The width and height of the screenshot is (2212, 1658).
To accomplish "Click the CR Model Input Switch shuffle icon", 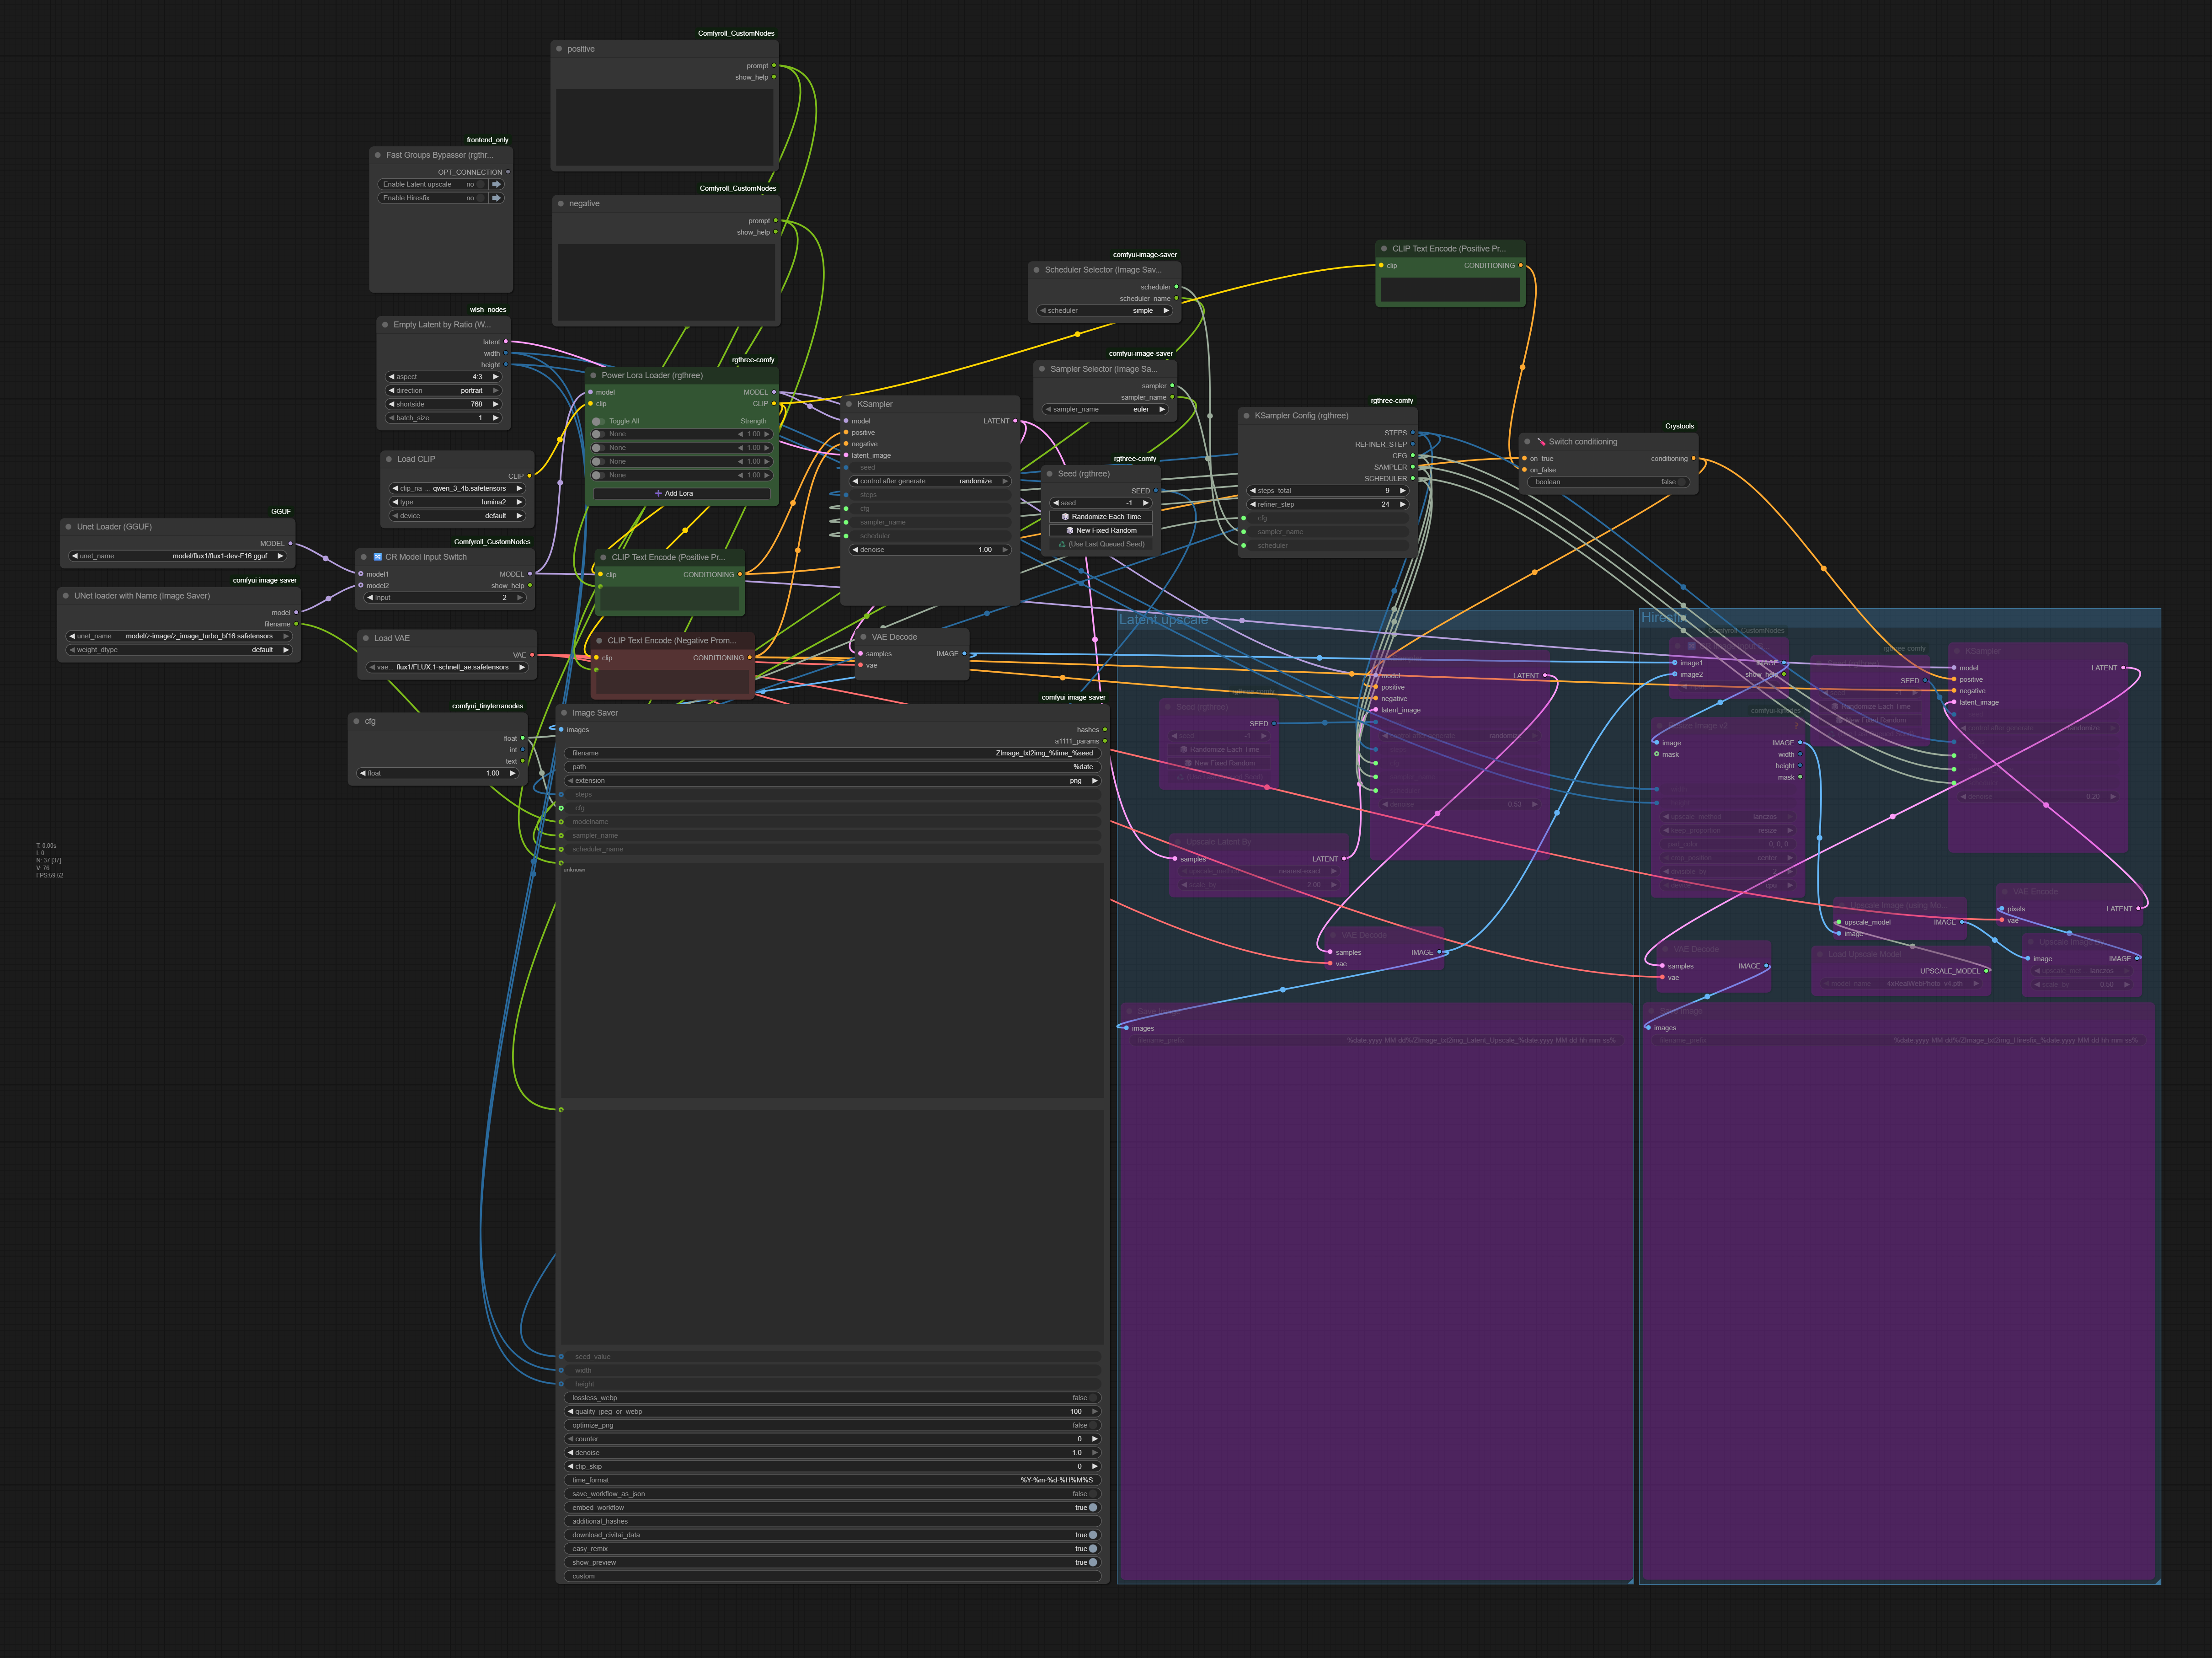I will (x=378, y=557).
